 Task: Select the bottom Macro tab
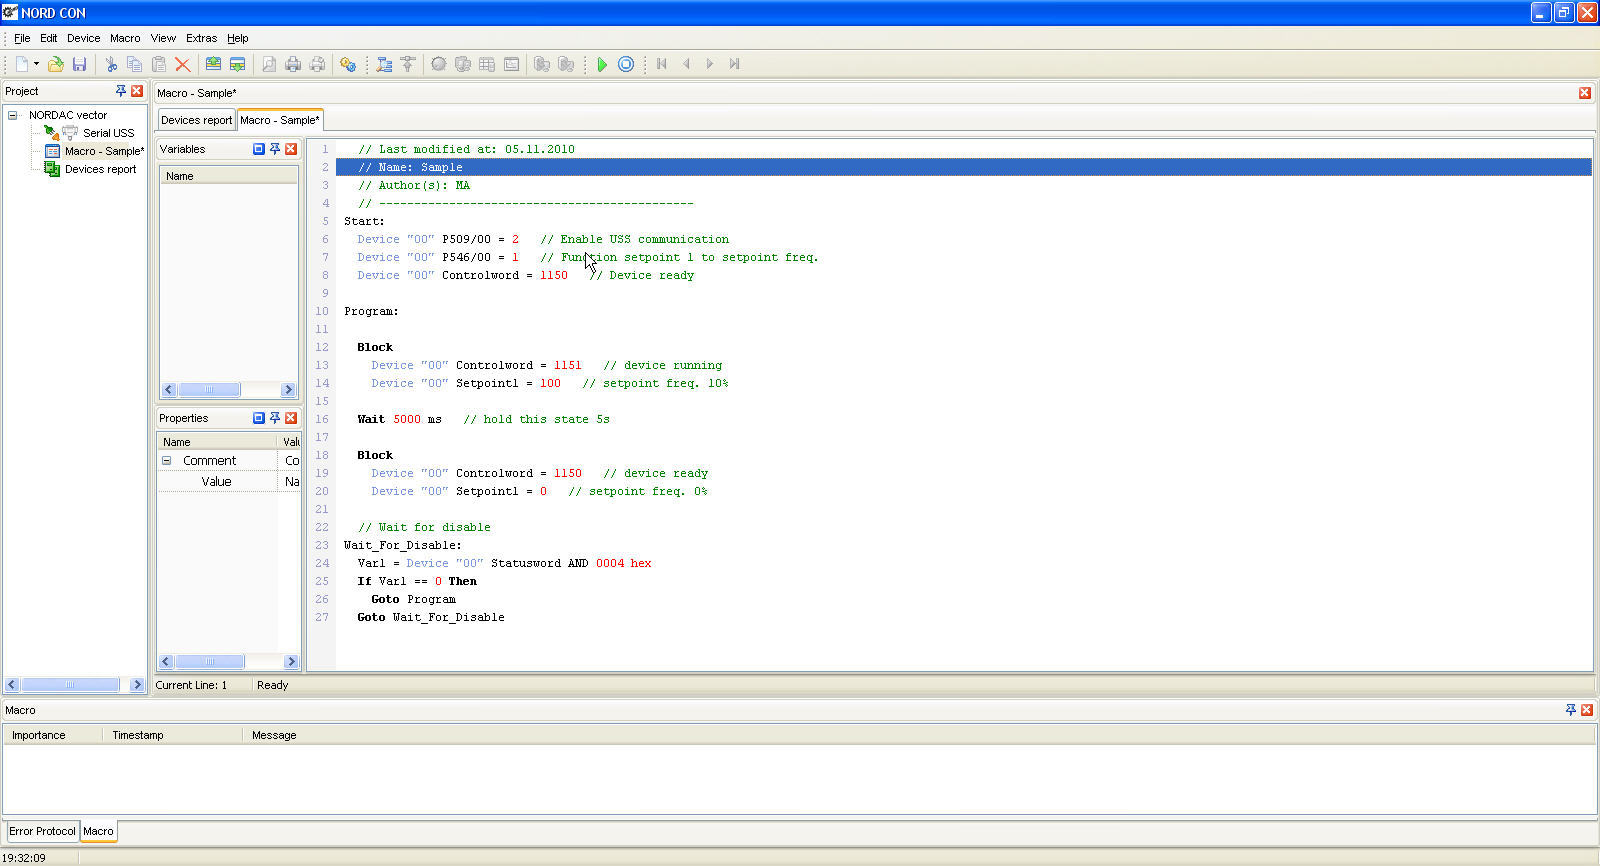click(x=98, y=831)
